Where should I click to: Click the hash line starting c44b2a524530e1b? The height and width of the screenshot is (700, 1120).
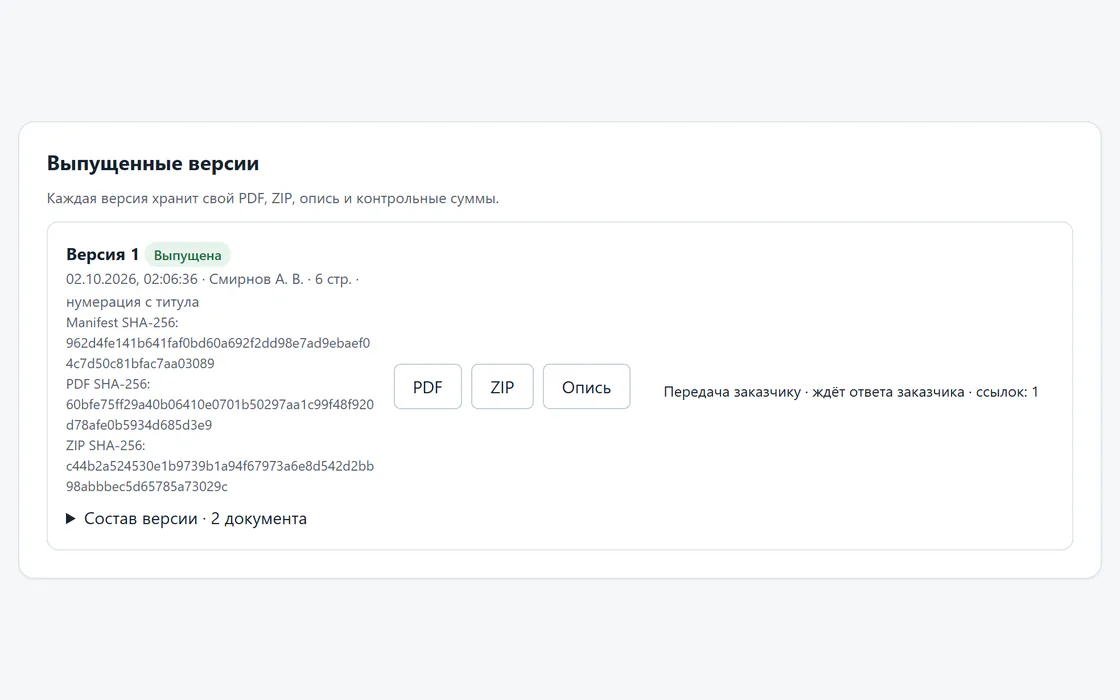point(220,466)
